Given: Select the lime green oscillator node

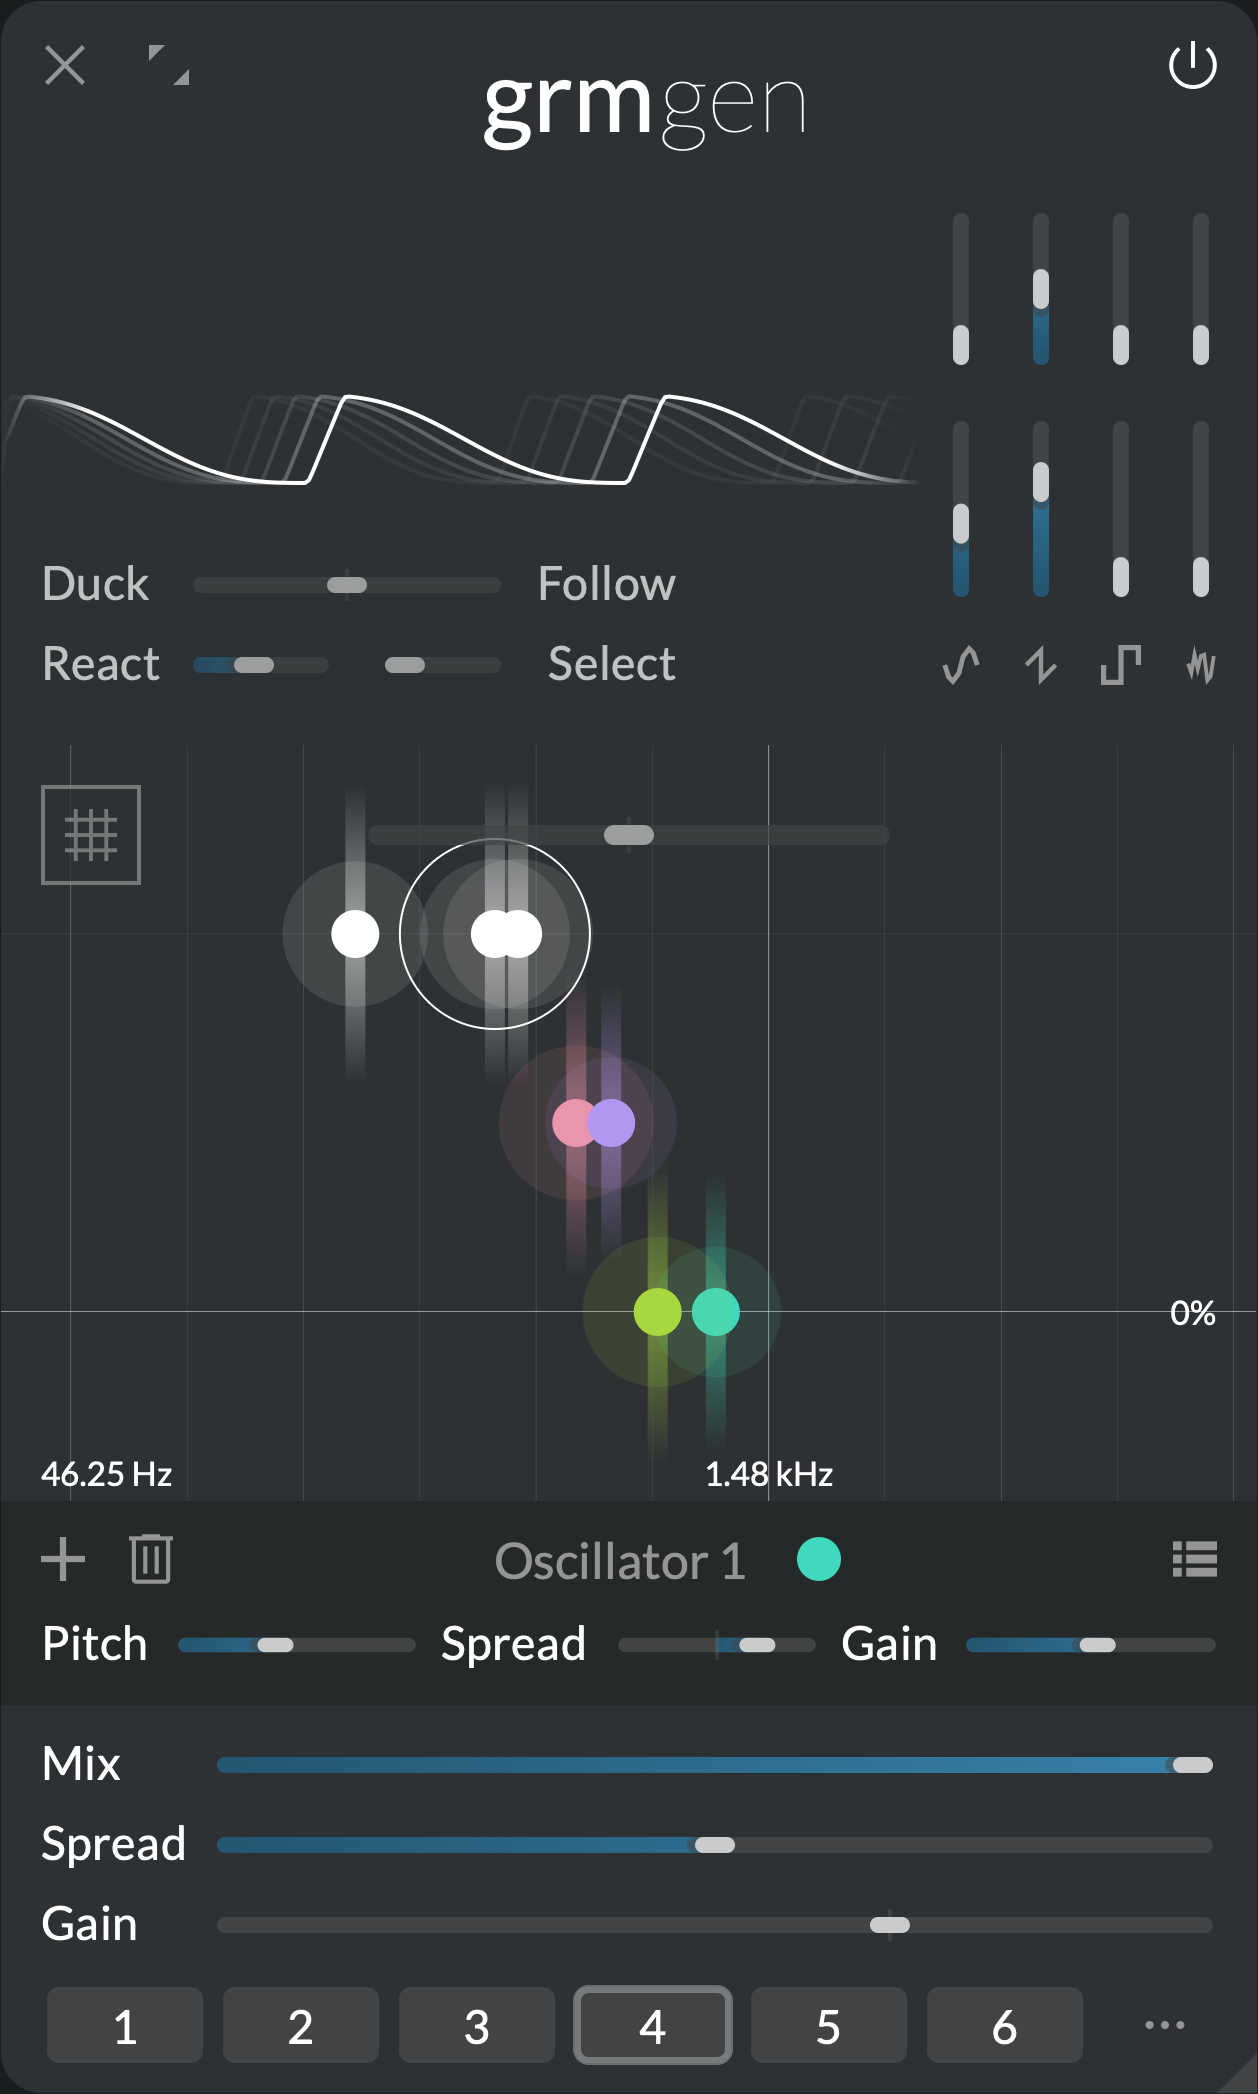Looking at the screenshot, I should coord(655,1312).
